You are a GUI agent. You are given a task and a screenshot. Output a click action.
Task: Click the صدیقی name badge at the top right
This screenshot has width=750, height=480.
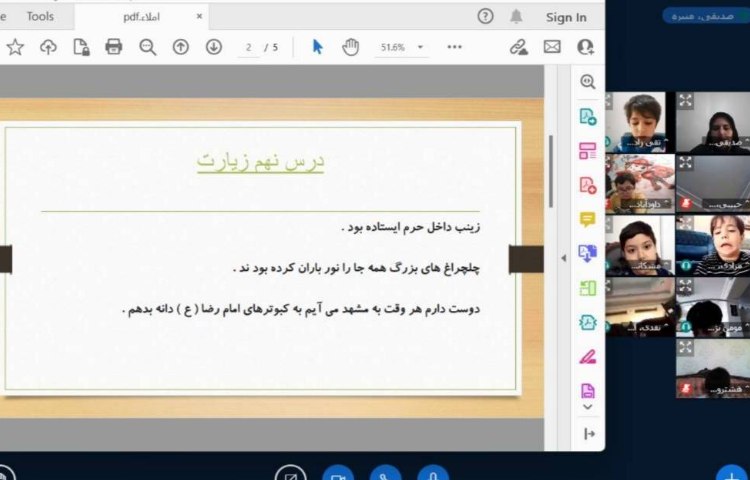pyautogui.click(x=707, y=16)
